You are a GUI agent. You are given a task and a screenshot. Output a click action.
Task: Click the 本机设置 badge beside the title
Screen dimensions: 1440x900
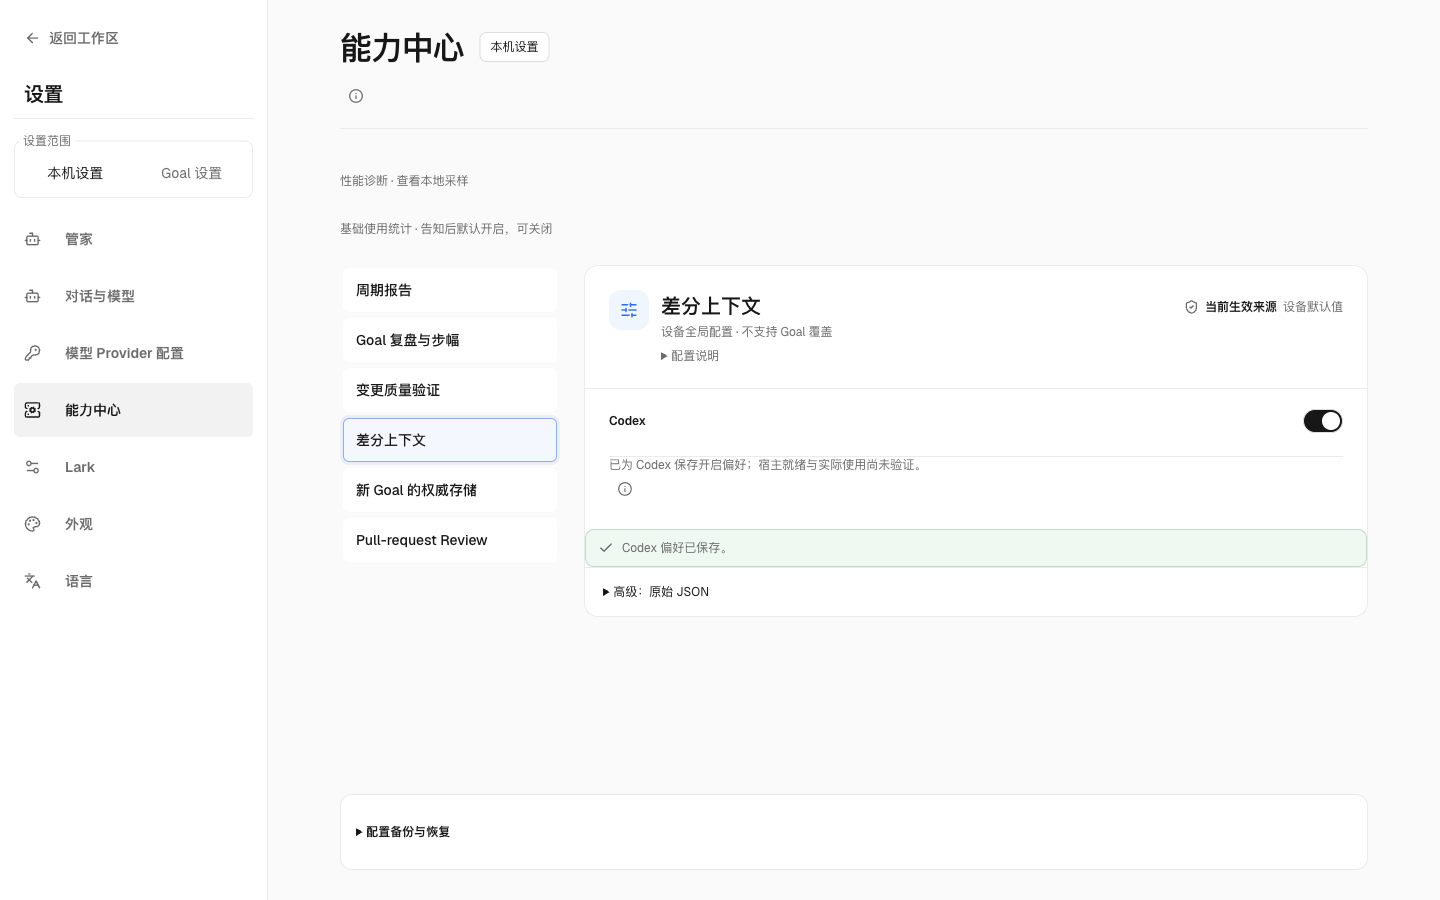tap(514, 47)
